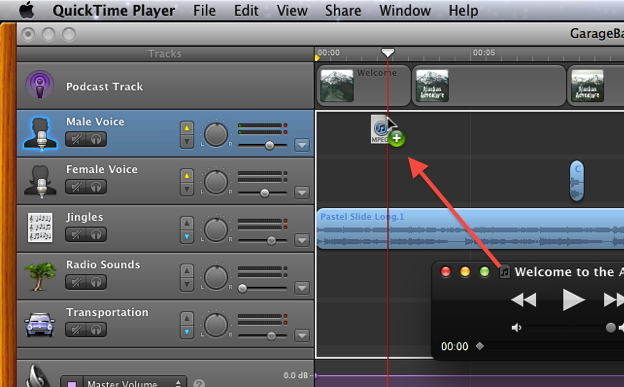This screenshot has width=624, height=387.
Task: Solo the Radio Sounds track
Action: pyautogui.click(x=96, y=282)
